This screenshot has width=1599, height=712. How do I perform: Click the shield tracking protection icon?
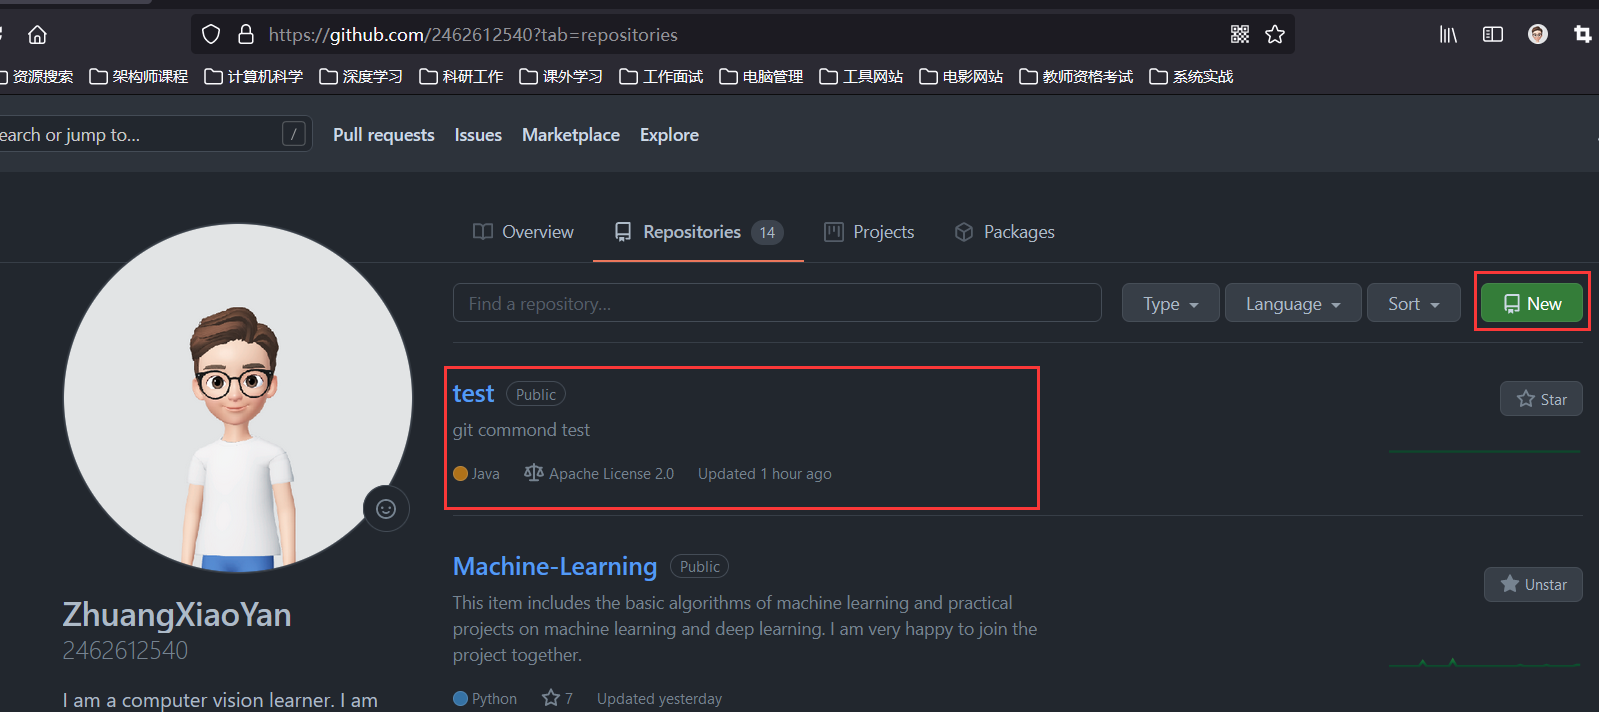(211, 35)
